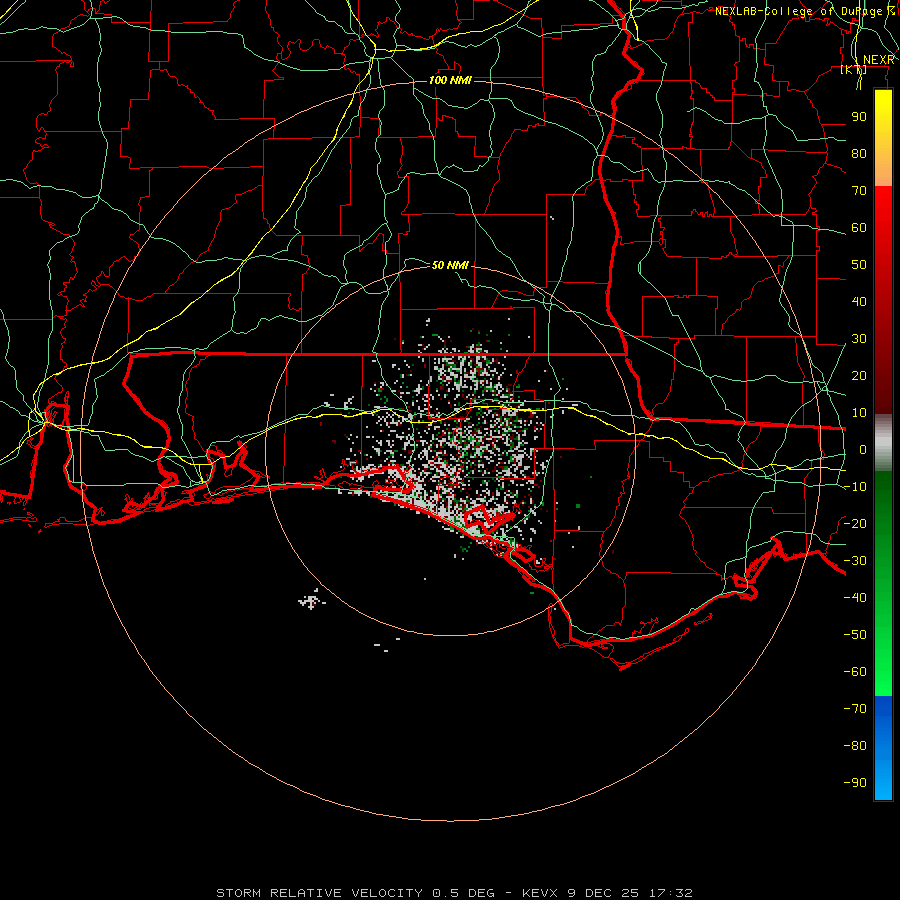Click the "9 DEC 25" date in footer
This screenshot has width=900, height=900.
tap(603, 893)
